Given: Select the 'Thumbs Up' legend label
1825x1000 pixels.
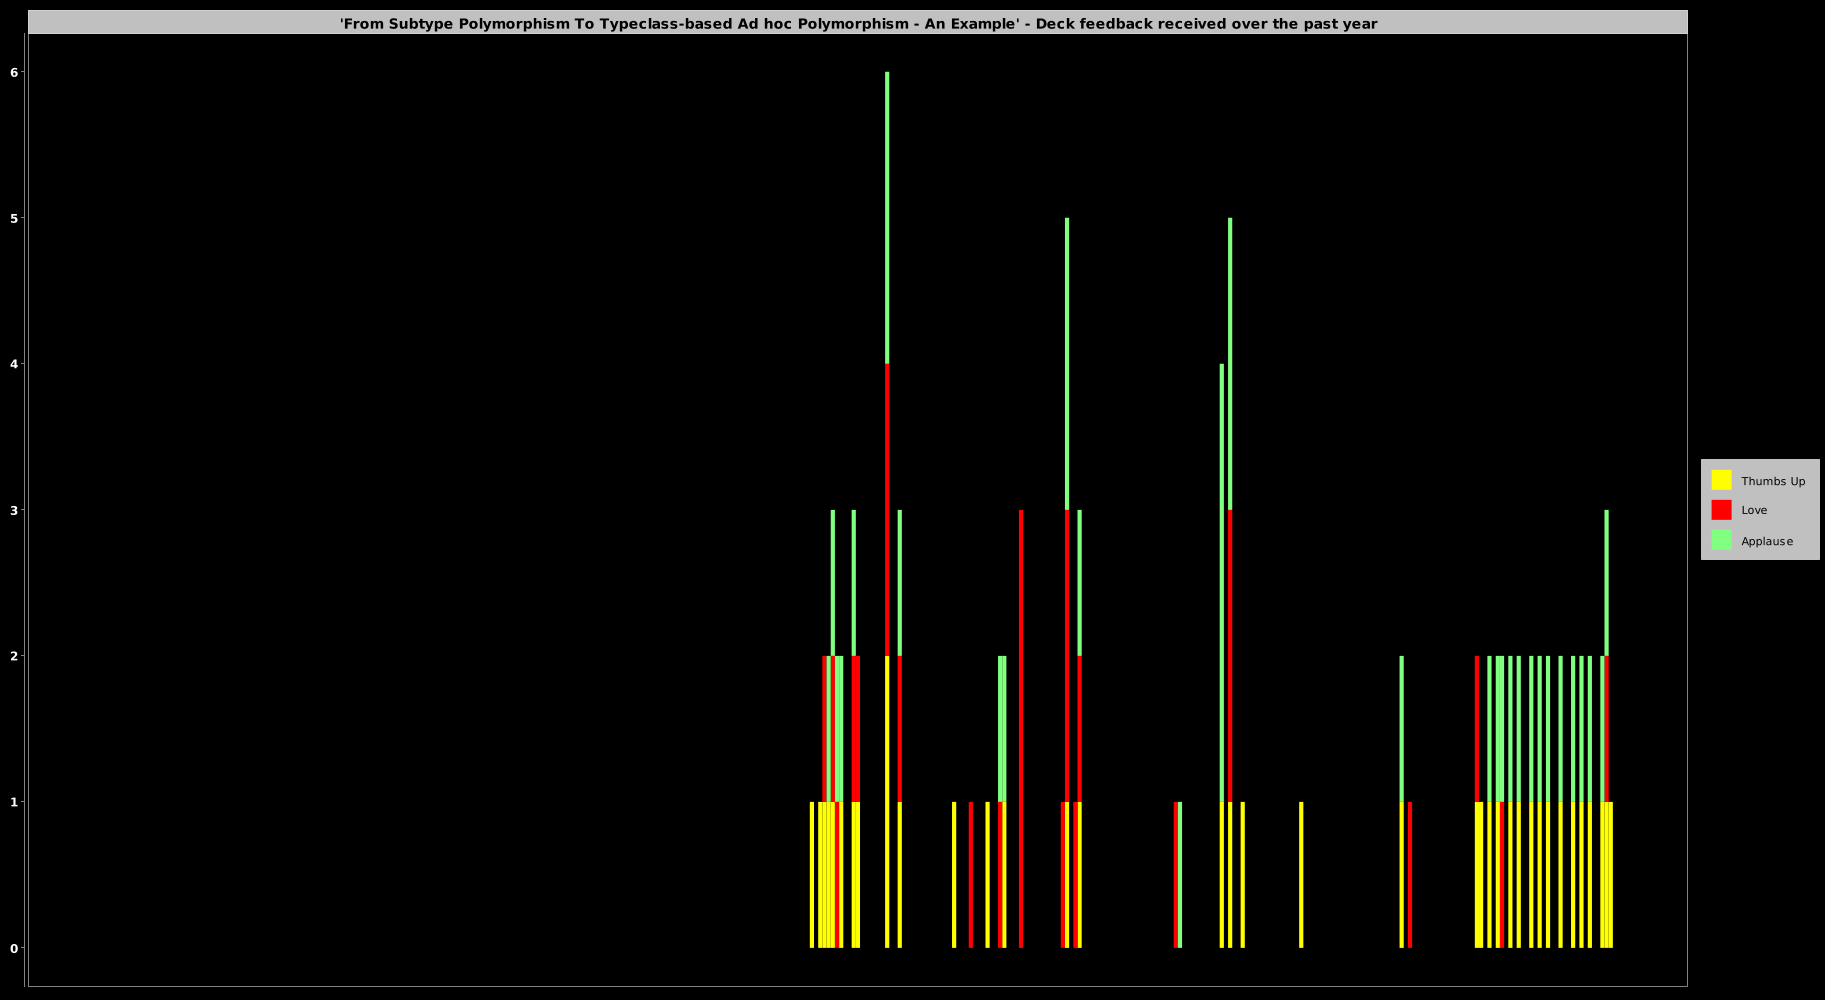Looking at the screenshot, I should coord(1773,481).
